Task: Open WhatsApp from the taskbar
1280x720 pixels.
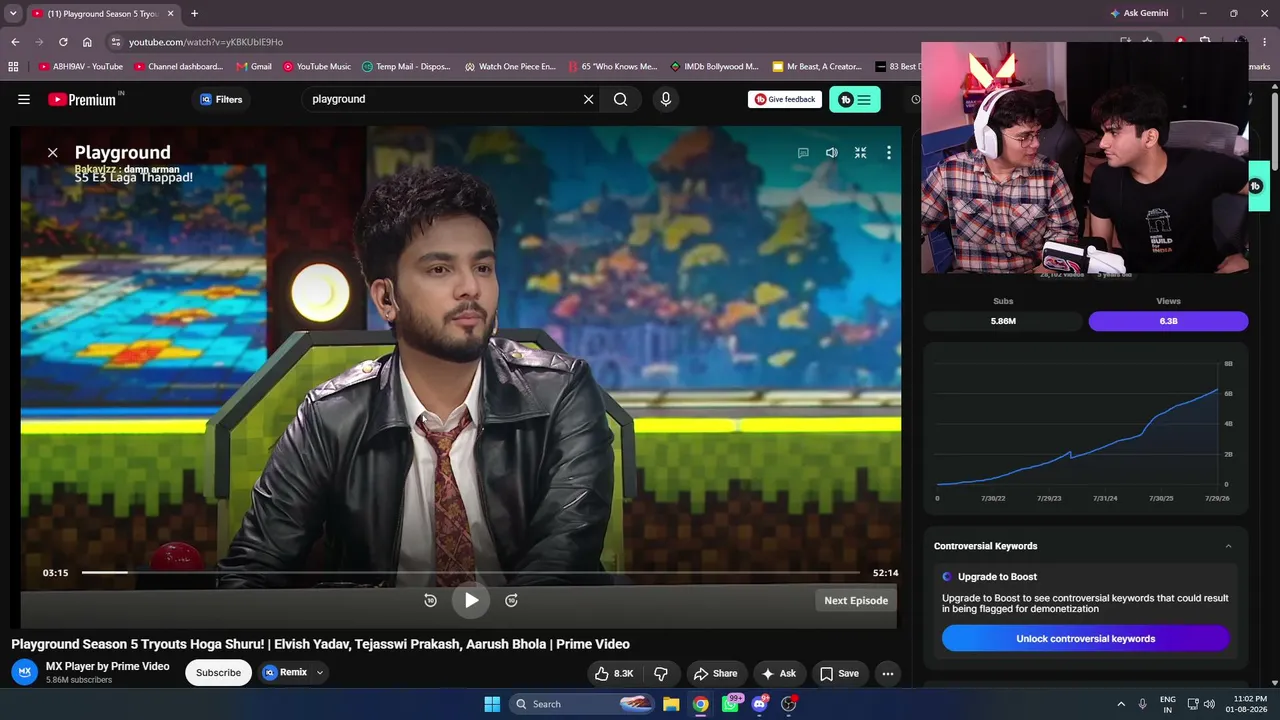Action: pyautogui.click(x=731, y=704)
